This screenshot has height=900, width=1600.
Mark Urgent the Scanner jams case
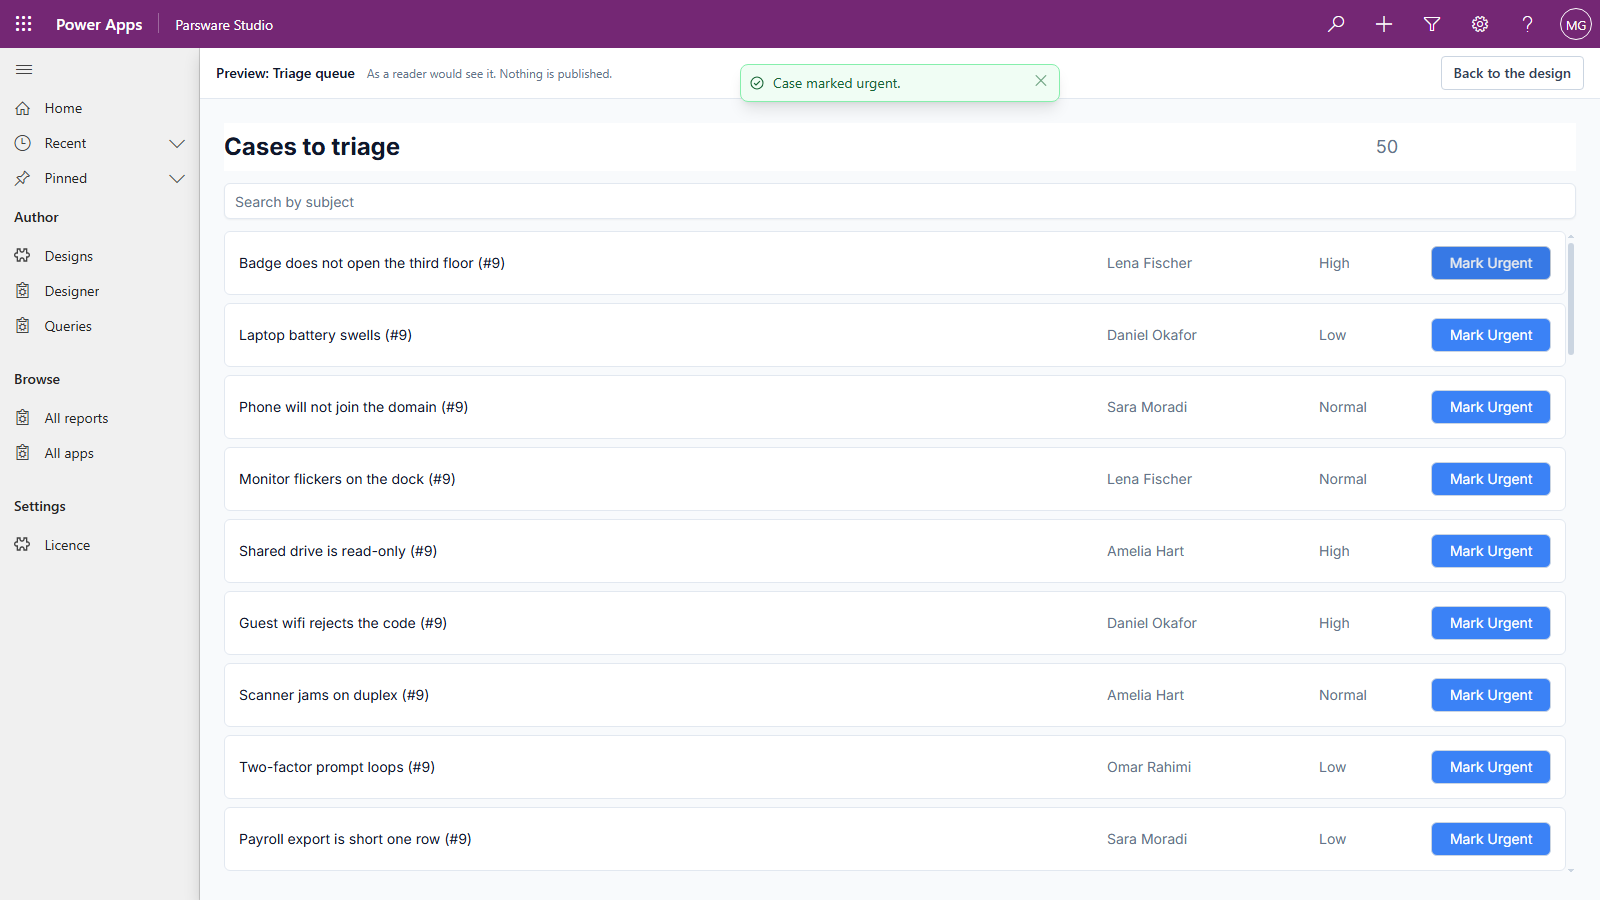[1491, 695]
